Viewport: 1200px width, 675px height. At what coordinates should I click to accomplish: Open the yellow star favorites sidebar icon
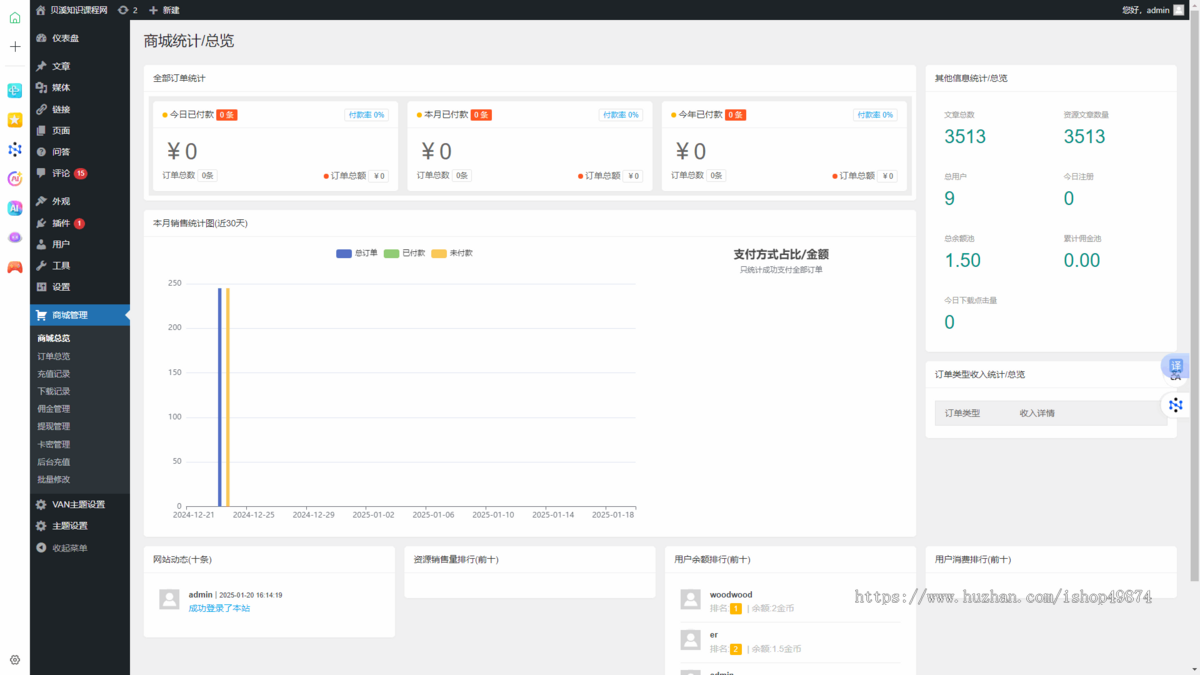[15, 120]
